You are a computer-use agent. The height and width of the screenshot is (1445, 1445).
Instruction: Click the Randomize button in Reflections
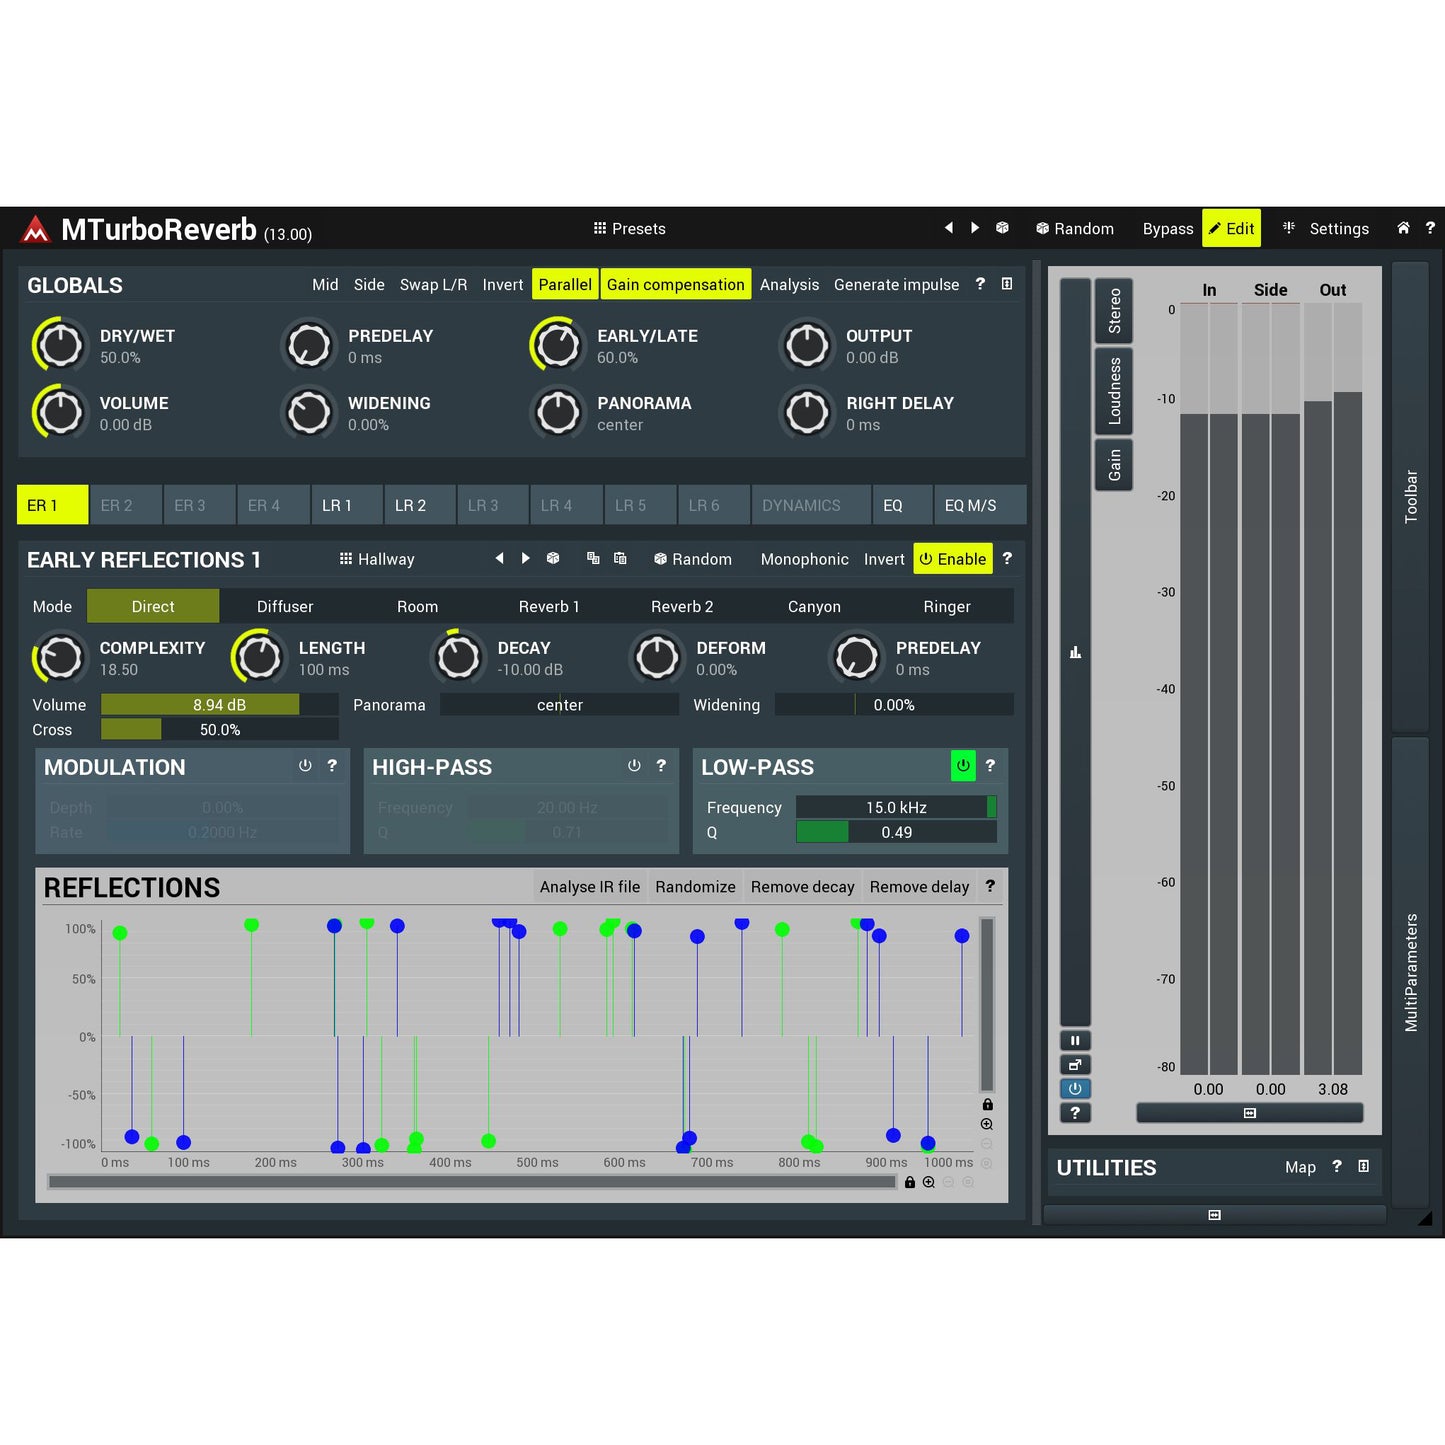click(x=695, y=886)
